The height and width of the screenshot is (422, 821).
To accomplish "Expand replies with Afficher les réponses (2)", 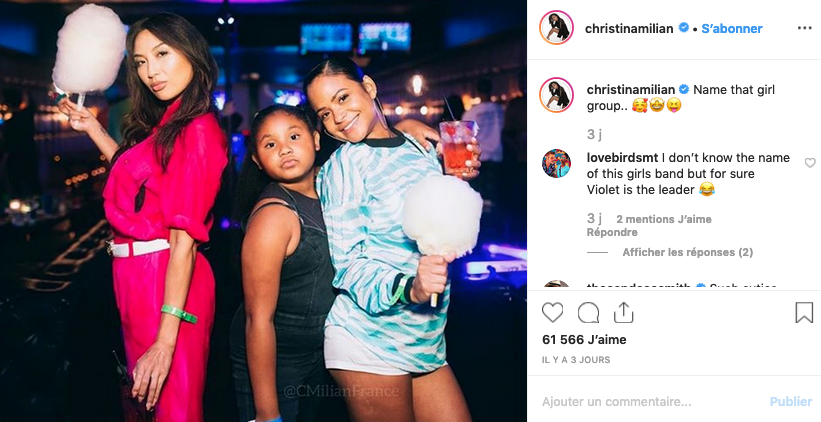I will pos(687,252).
